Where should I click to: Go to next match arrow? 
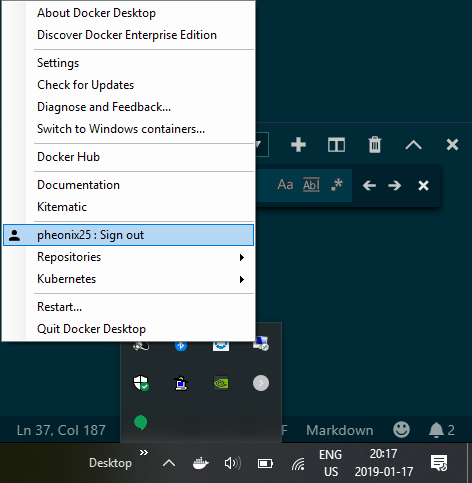pyautogui.click(x=394, y=185)
